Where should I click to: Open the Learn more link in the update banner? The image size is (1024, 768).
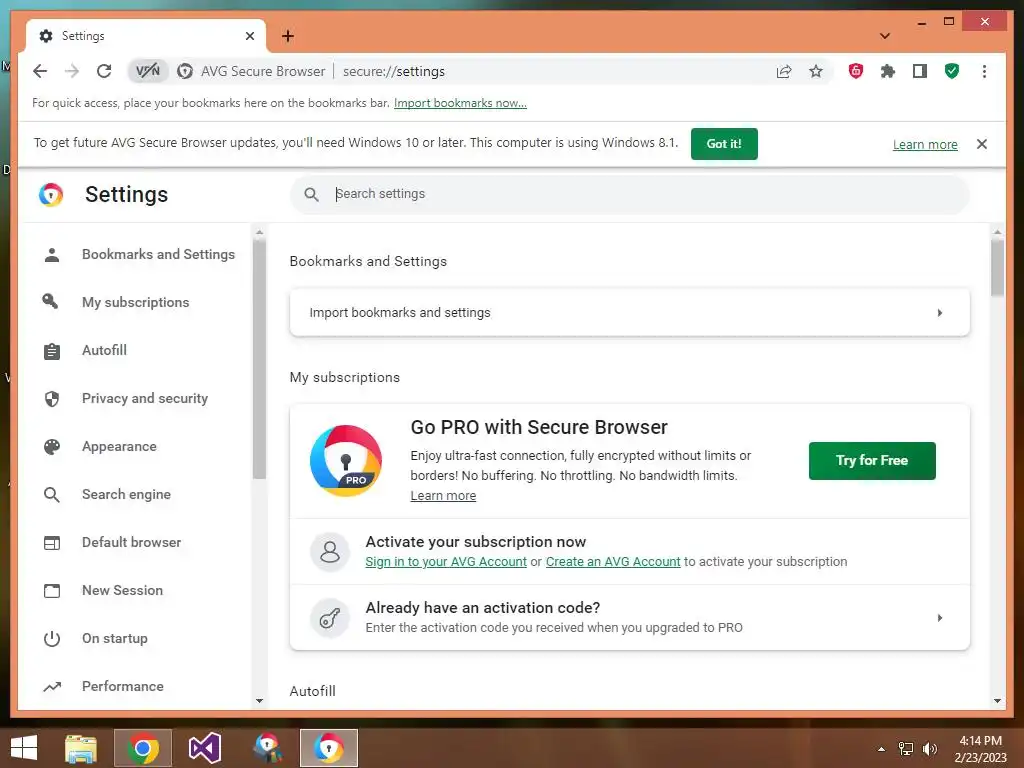tap(925, 144)
